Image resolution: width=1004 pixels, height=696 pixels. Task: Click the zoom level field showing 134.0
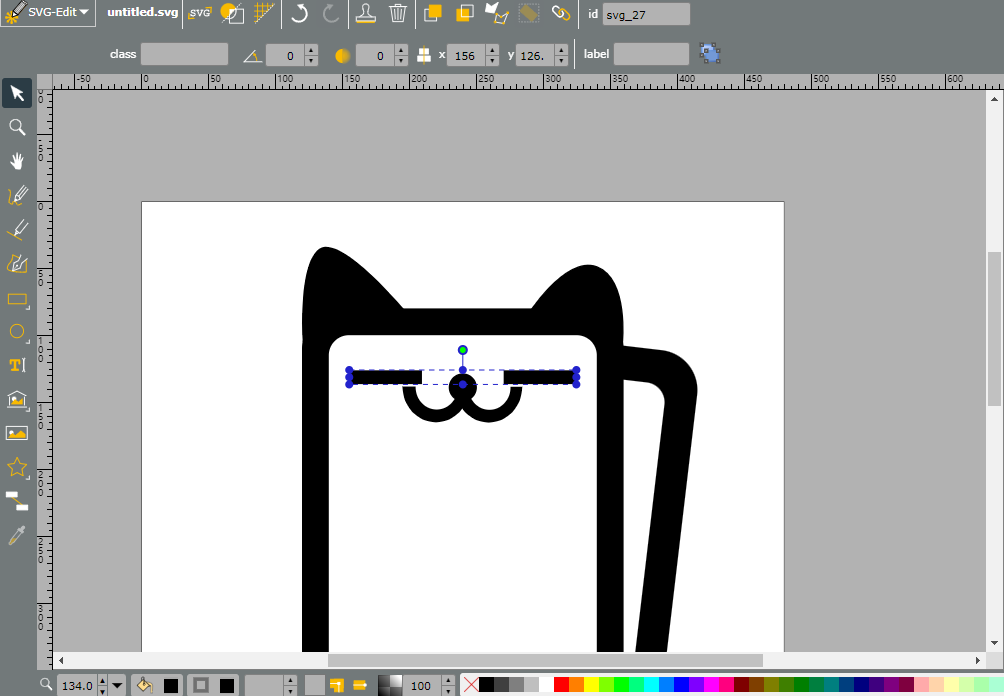[x=77, y=686]
